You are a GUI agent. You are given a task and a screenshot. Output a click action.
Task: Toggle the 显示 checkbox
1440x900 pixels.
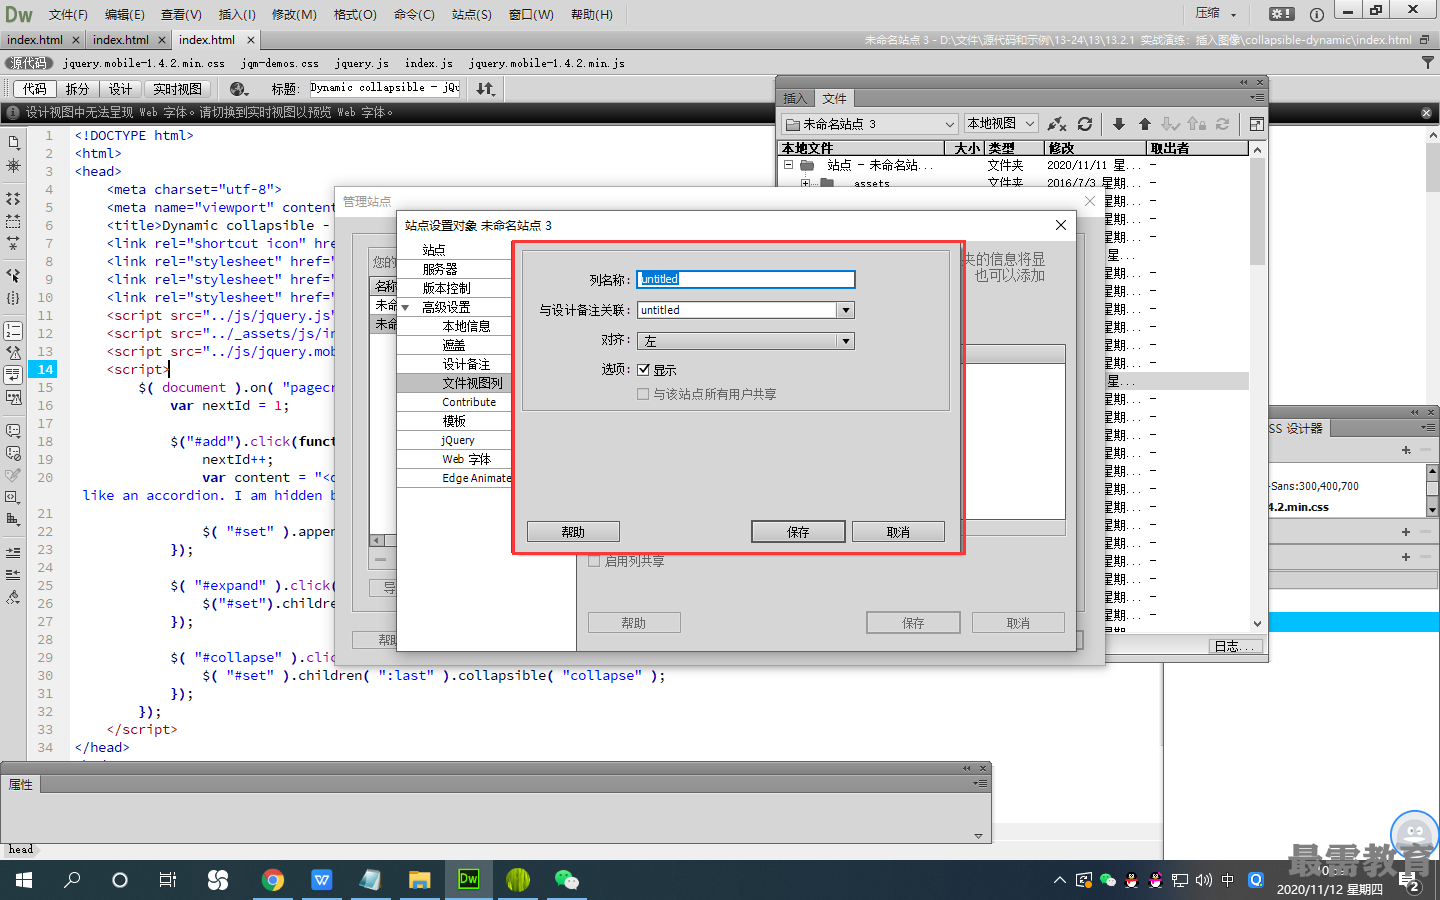(644, 370)
